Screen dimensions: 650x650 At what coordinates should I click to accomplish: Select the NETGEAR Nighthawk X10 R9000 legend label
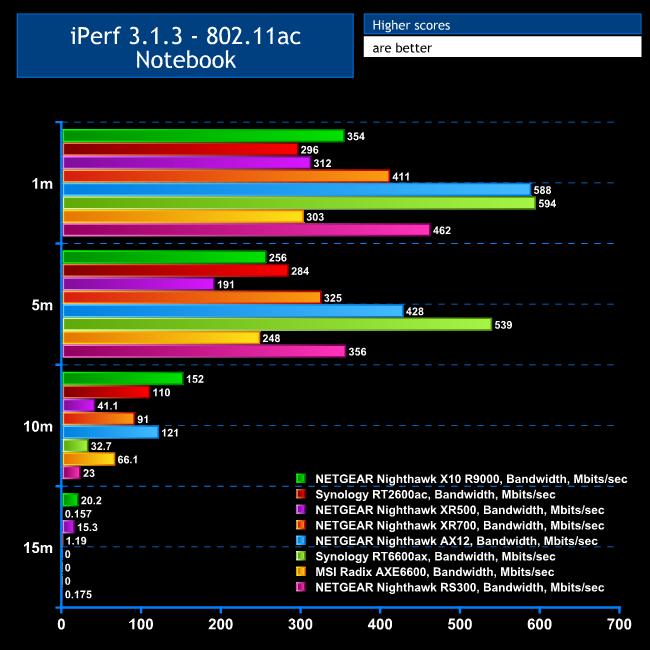click(x=471, y=479)
